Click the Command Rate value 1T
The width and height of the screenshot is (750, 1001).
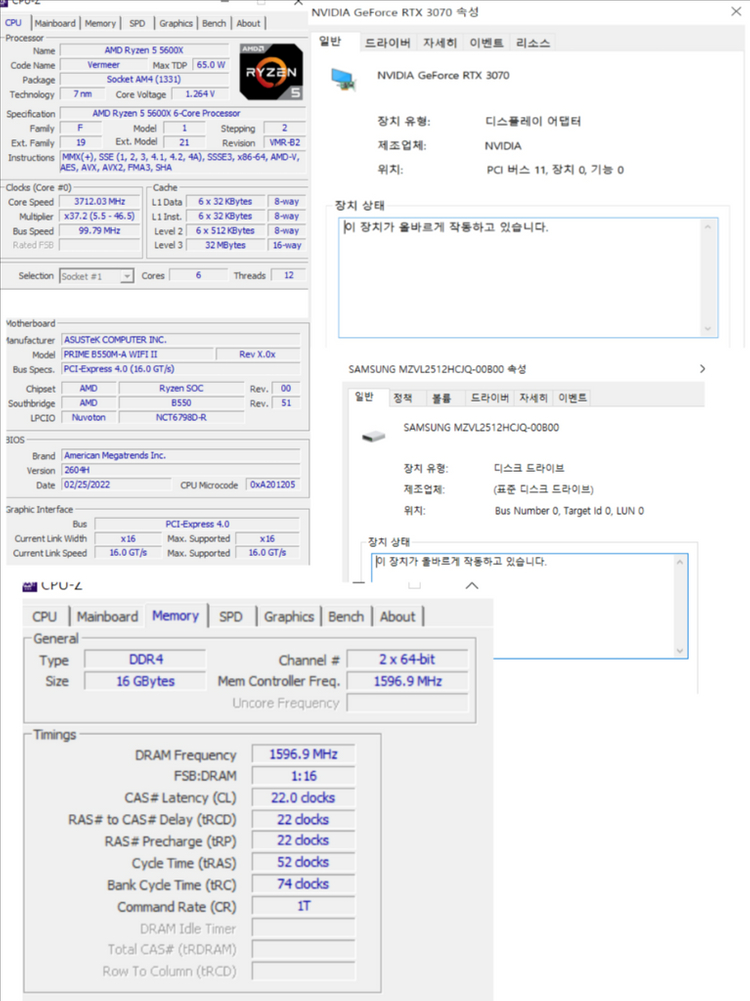pos(303,906)
